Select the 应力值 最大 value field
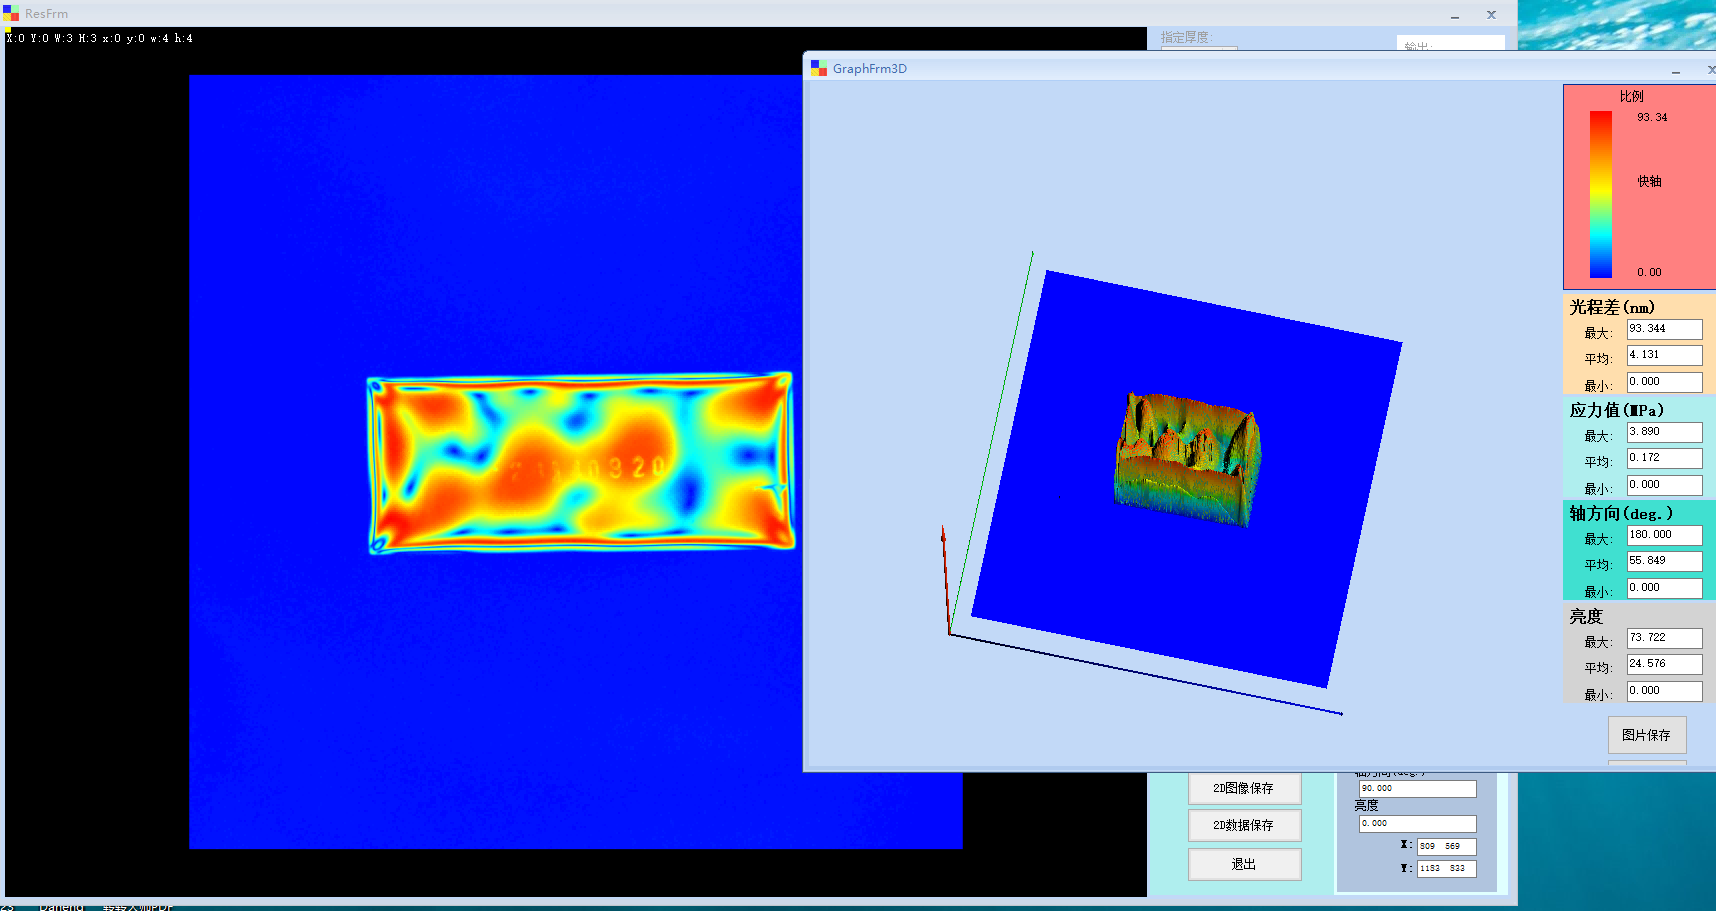Screen dimensions: 1716x911 (1664, 432)
